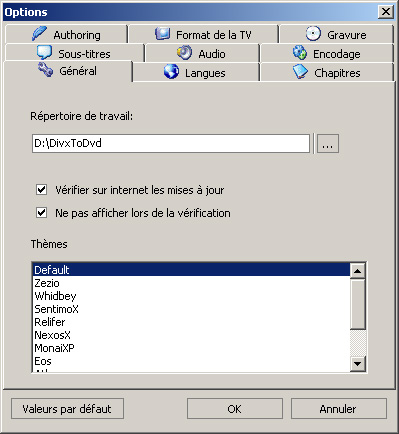The height and width of the screenshot is (434, 399).
Task: Select the Relifer theme
Action: [x=191, y=322]
